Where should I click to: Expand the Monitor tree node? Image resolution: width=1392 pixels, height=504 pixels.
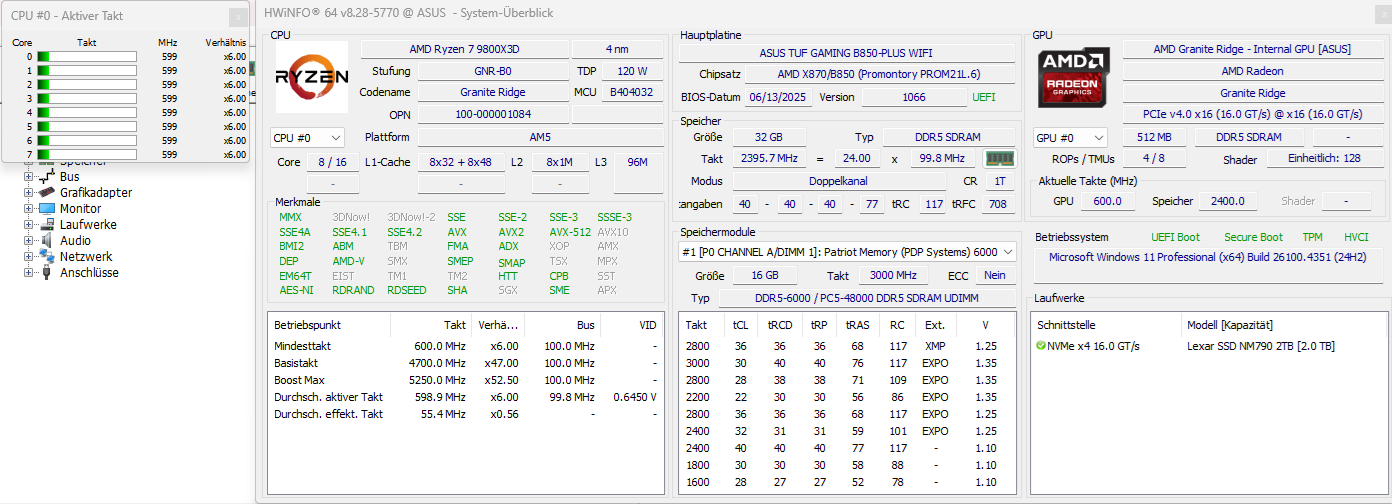[28, 209]
